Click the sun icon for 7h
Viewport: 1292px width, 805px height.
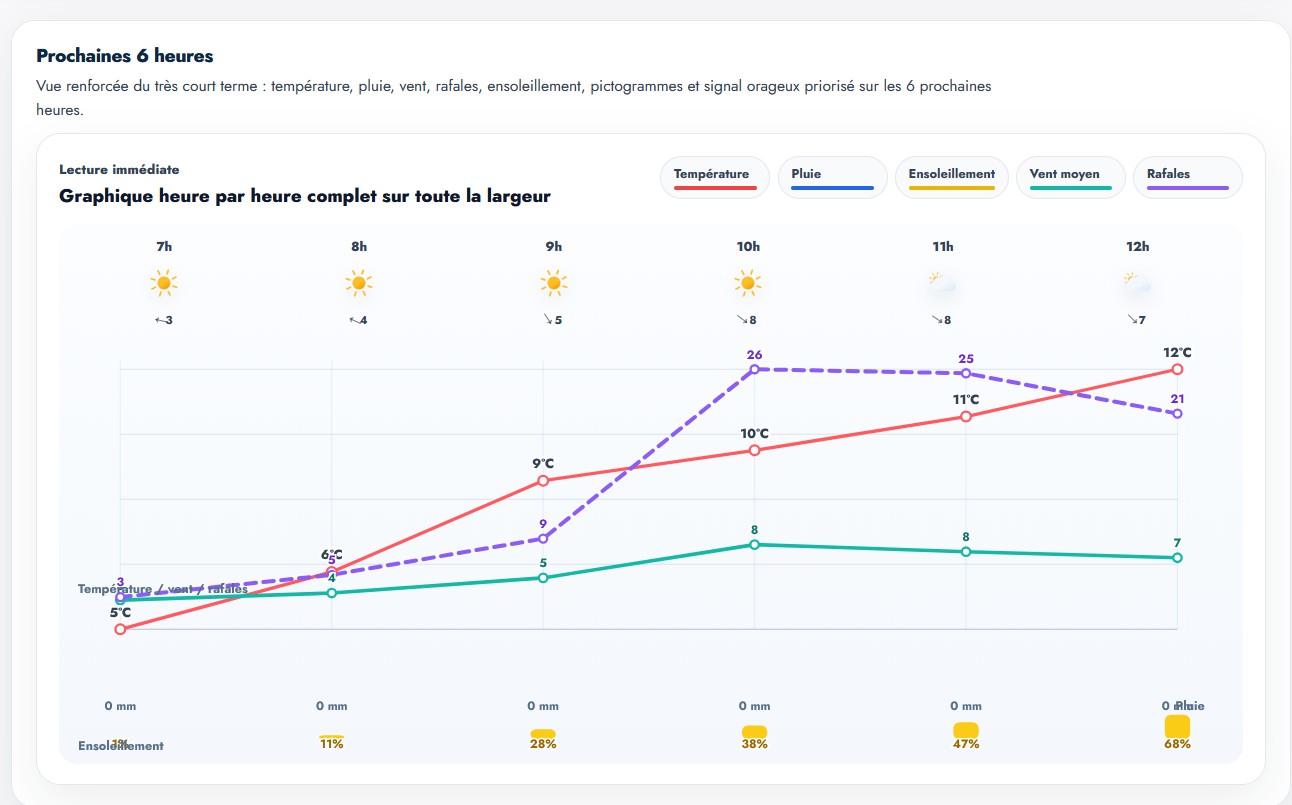[164, 283]
